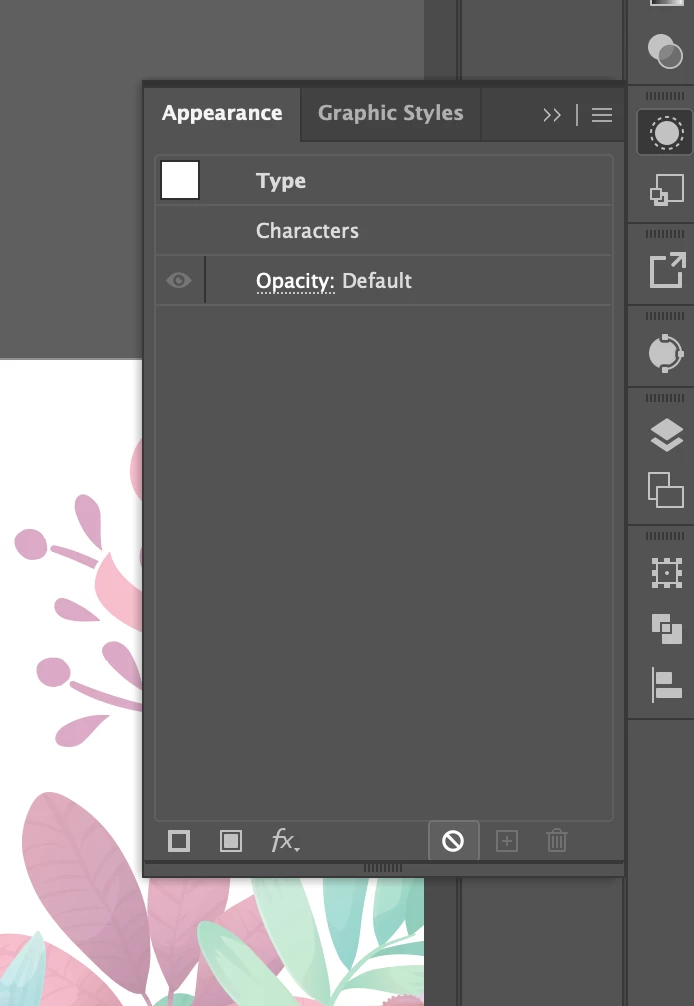Click the Default opacity value
The width and height of the screenshot is (694, 1006).
[x=377, y=281]
